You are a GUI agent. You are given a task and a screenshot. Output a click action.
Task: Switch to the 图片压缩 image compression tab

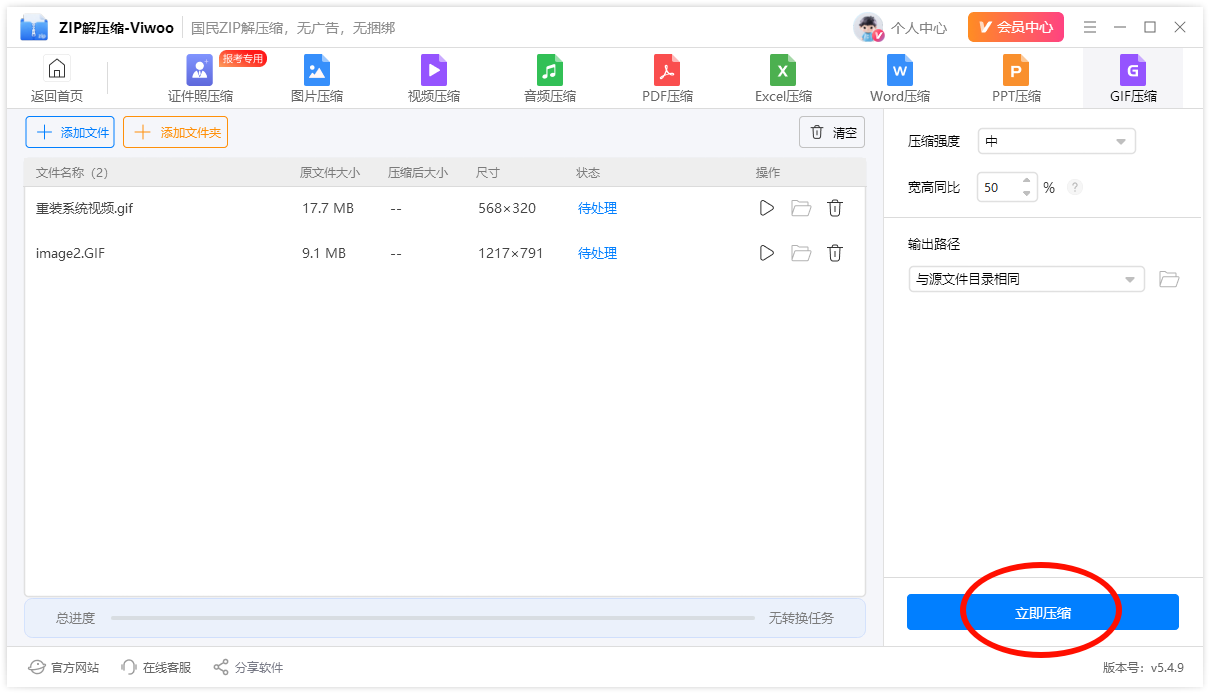pos(317,79)
